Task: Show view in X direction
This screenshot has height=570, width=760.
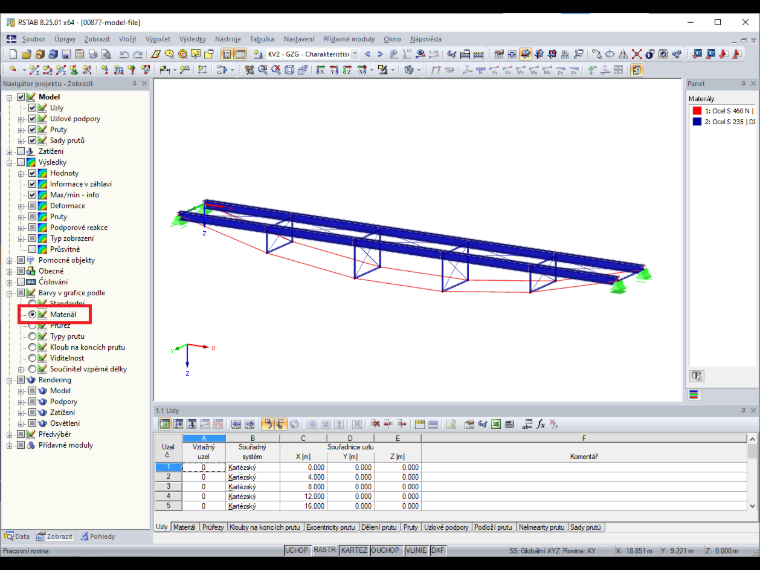Action: [x=320, y=70]
